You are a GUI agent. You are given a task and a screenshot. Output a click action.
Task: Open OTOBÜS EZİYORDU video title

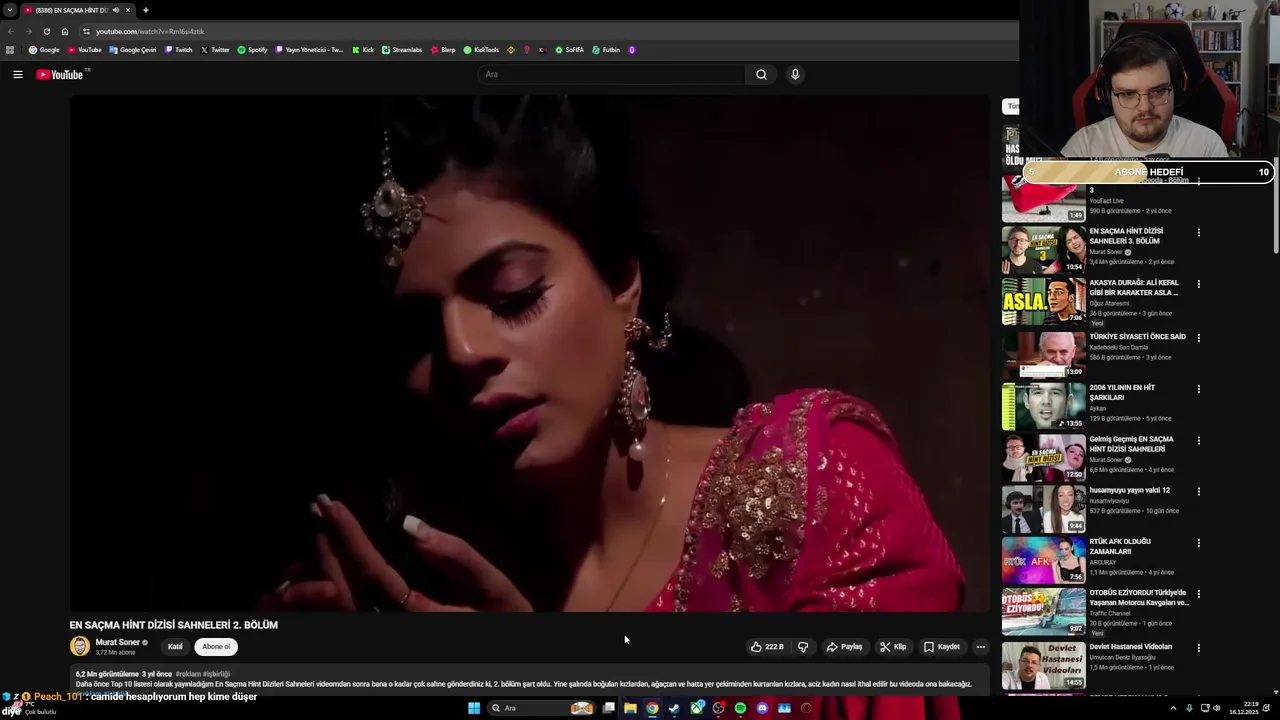(1139, 598)
